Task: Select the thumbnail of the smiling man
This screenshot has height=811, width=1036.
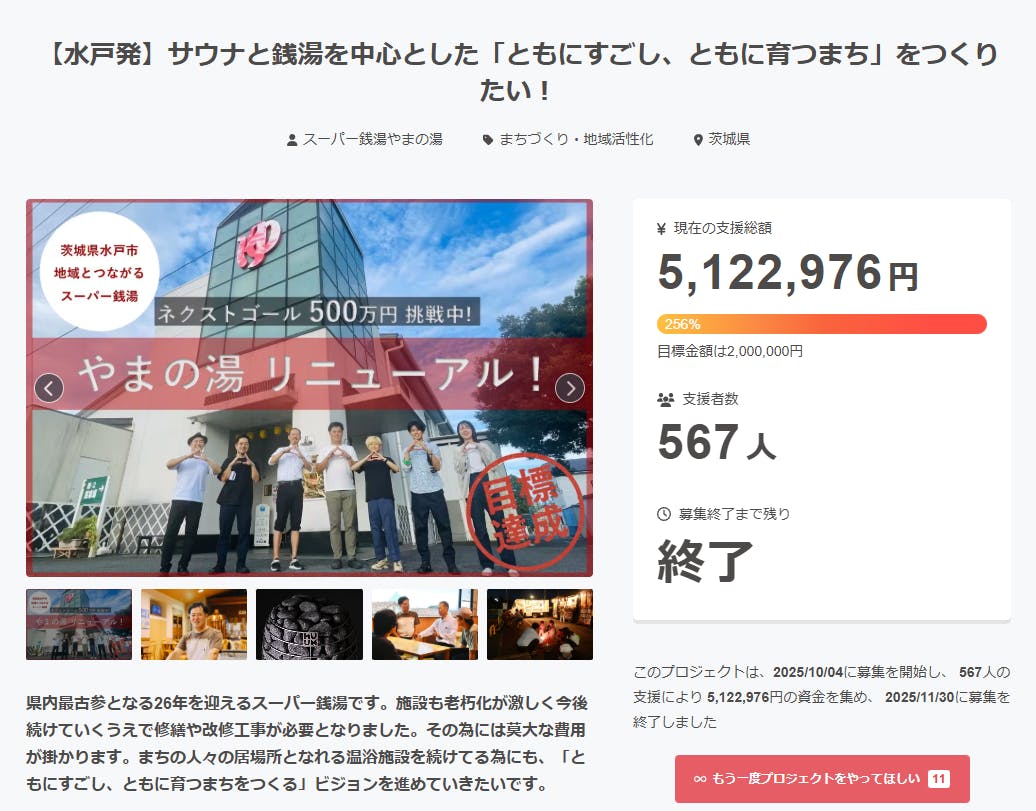Action: (x=194, y=624)
